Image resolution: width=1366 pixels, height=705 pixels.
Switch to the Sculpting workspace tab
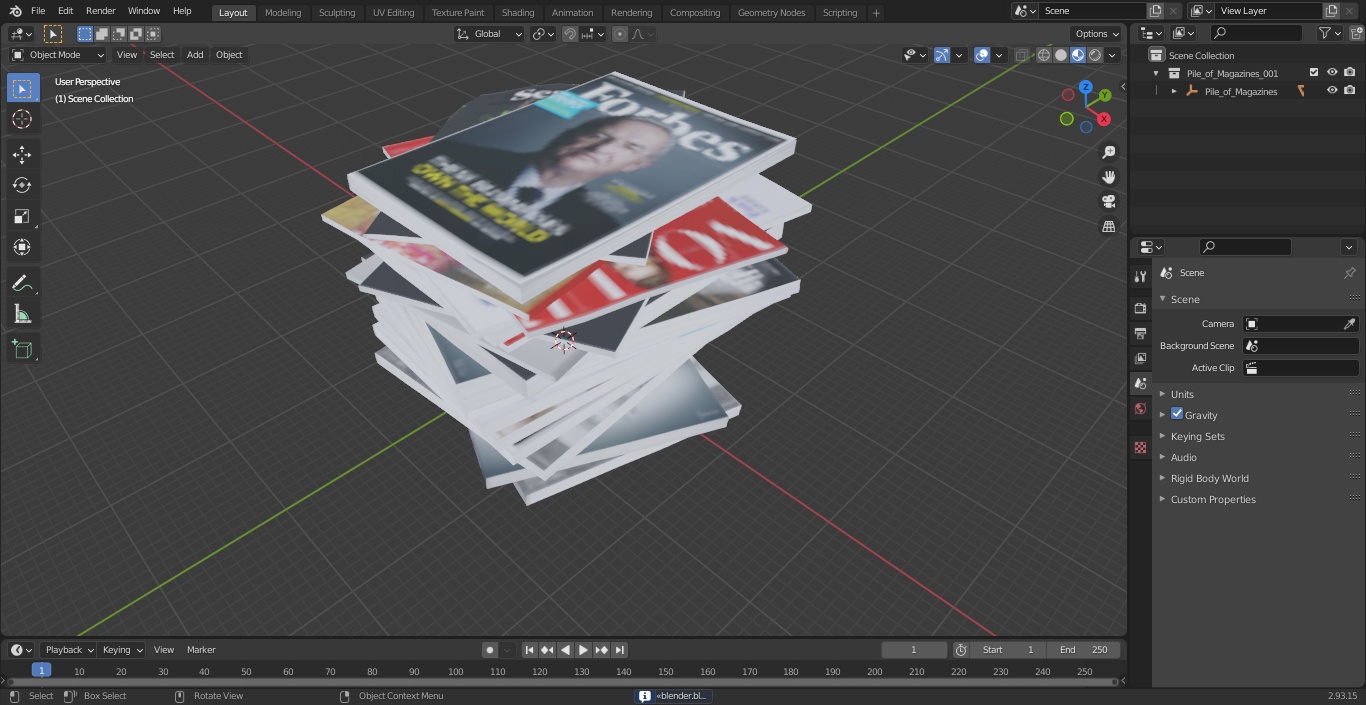click(x=337, y=12)
